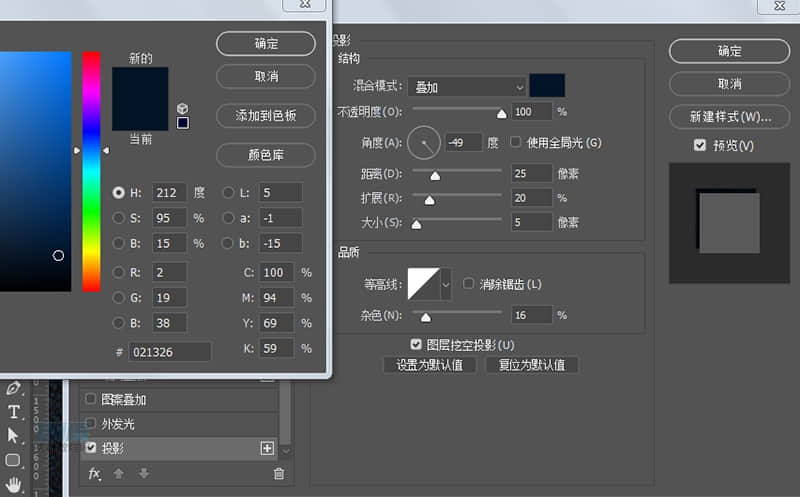
Task: Move effect down with down arrow
Action: point(144,474)
